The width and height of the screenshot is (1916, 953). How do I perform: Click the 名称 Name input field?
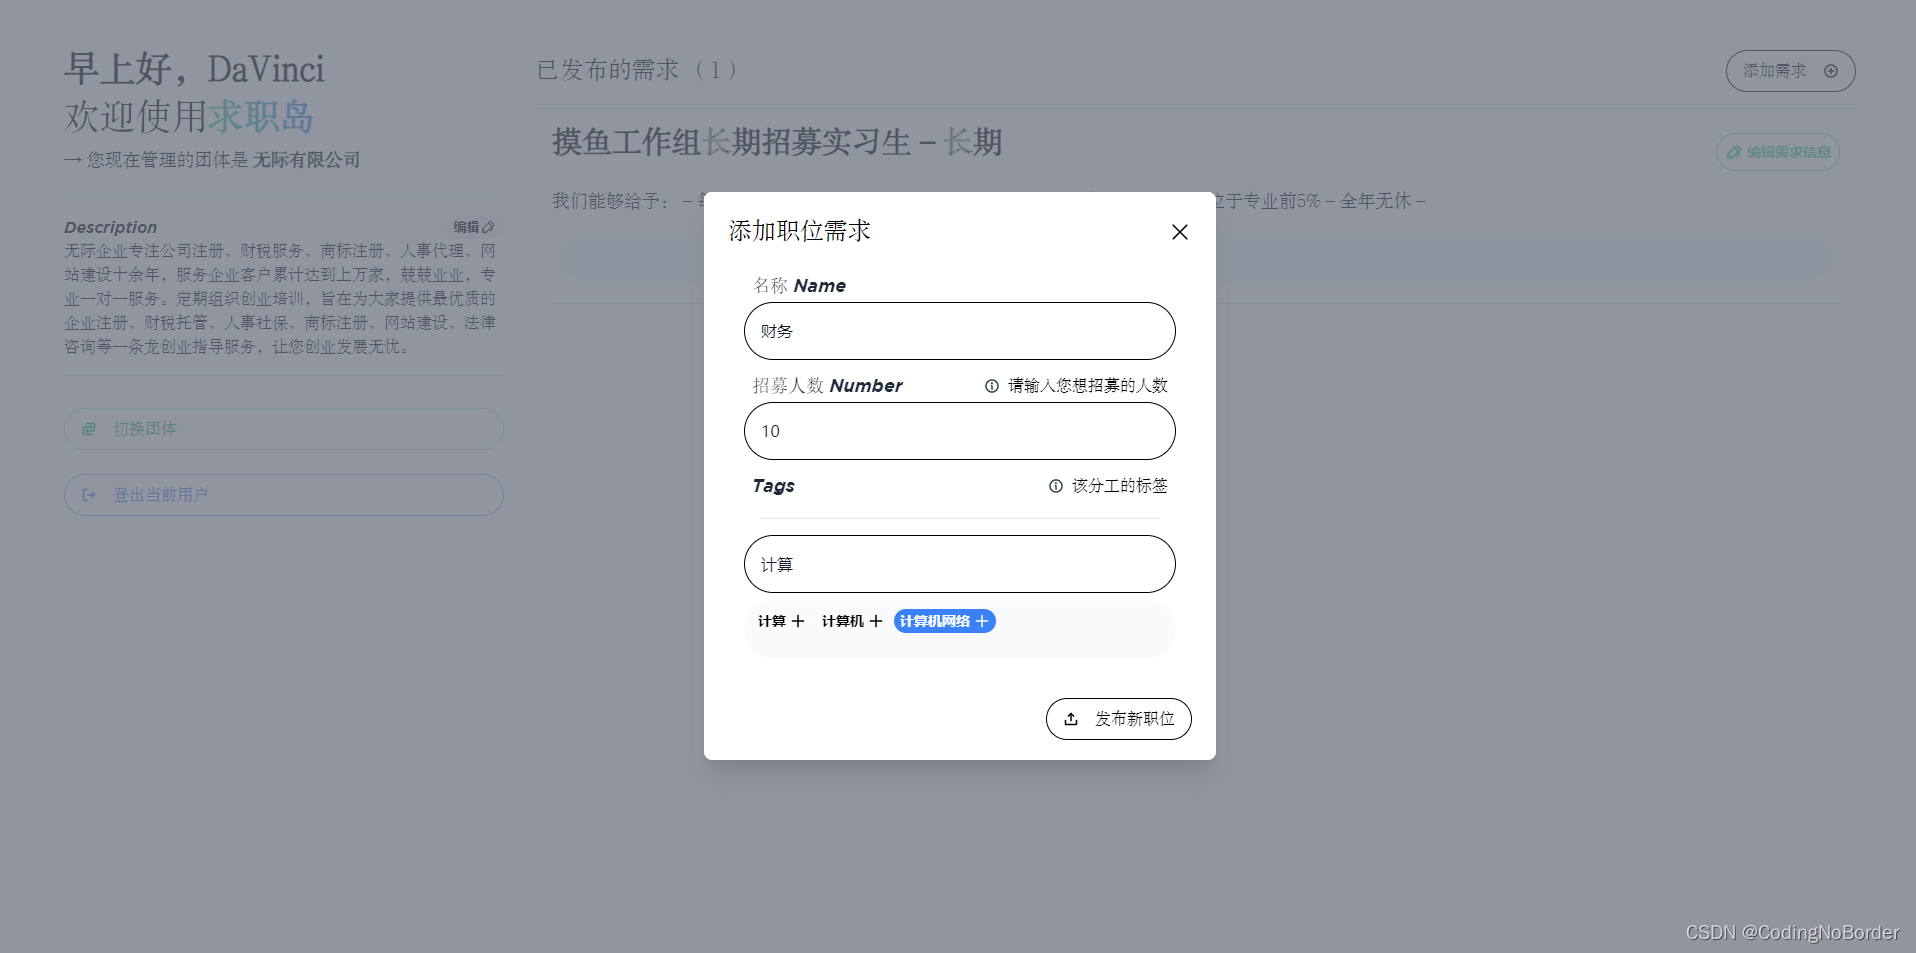pos(959,331)
